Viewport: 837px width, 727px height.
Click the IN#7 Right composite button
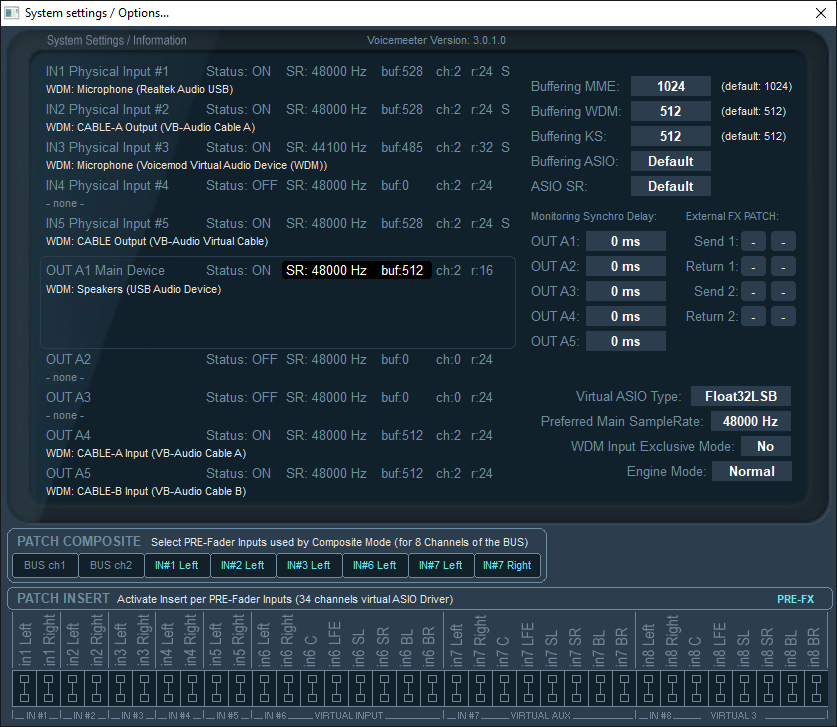[507, 565]
